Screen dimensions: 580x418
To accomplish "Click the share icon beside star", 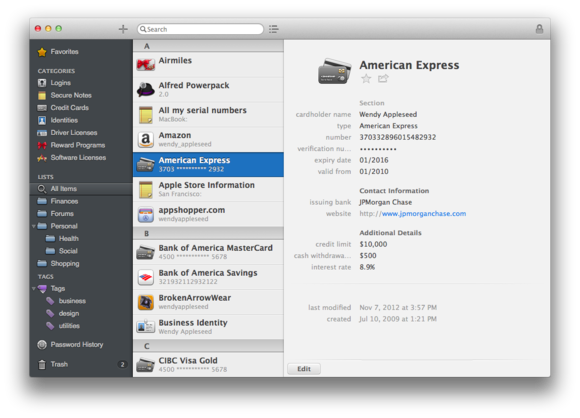I will point(383,78).
